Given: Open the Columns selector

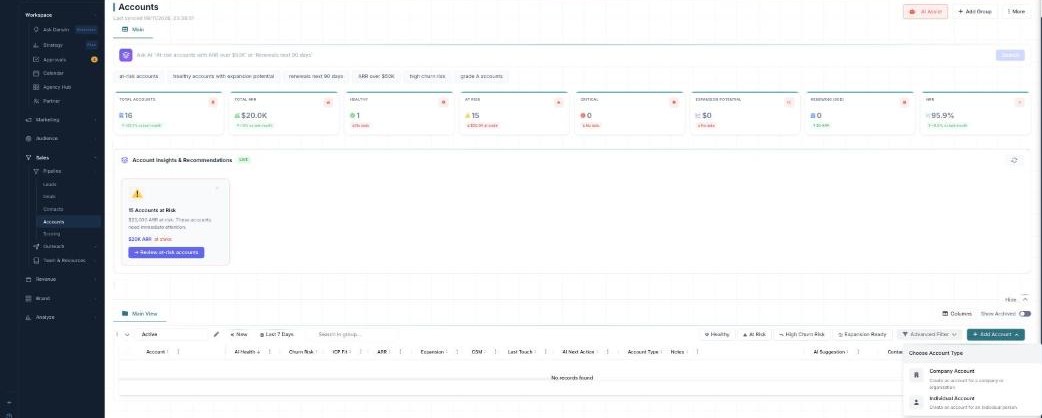Looking at the screenshot, I should [957, 314].
